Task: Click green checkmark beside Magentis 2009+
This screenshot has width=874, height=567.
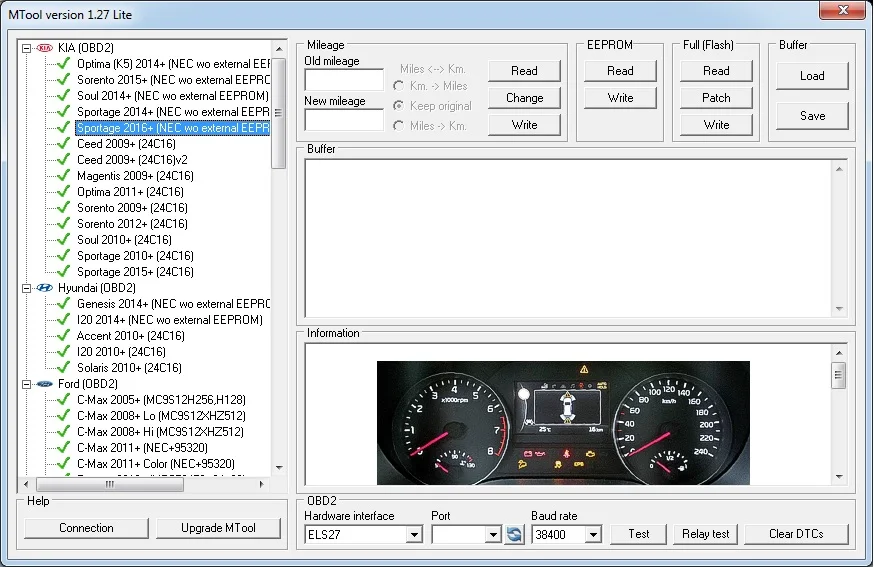Action: pyautogui.click(x=64, y=176)
